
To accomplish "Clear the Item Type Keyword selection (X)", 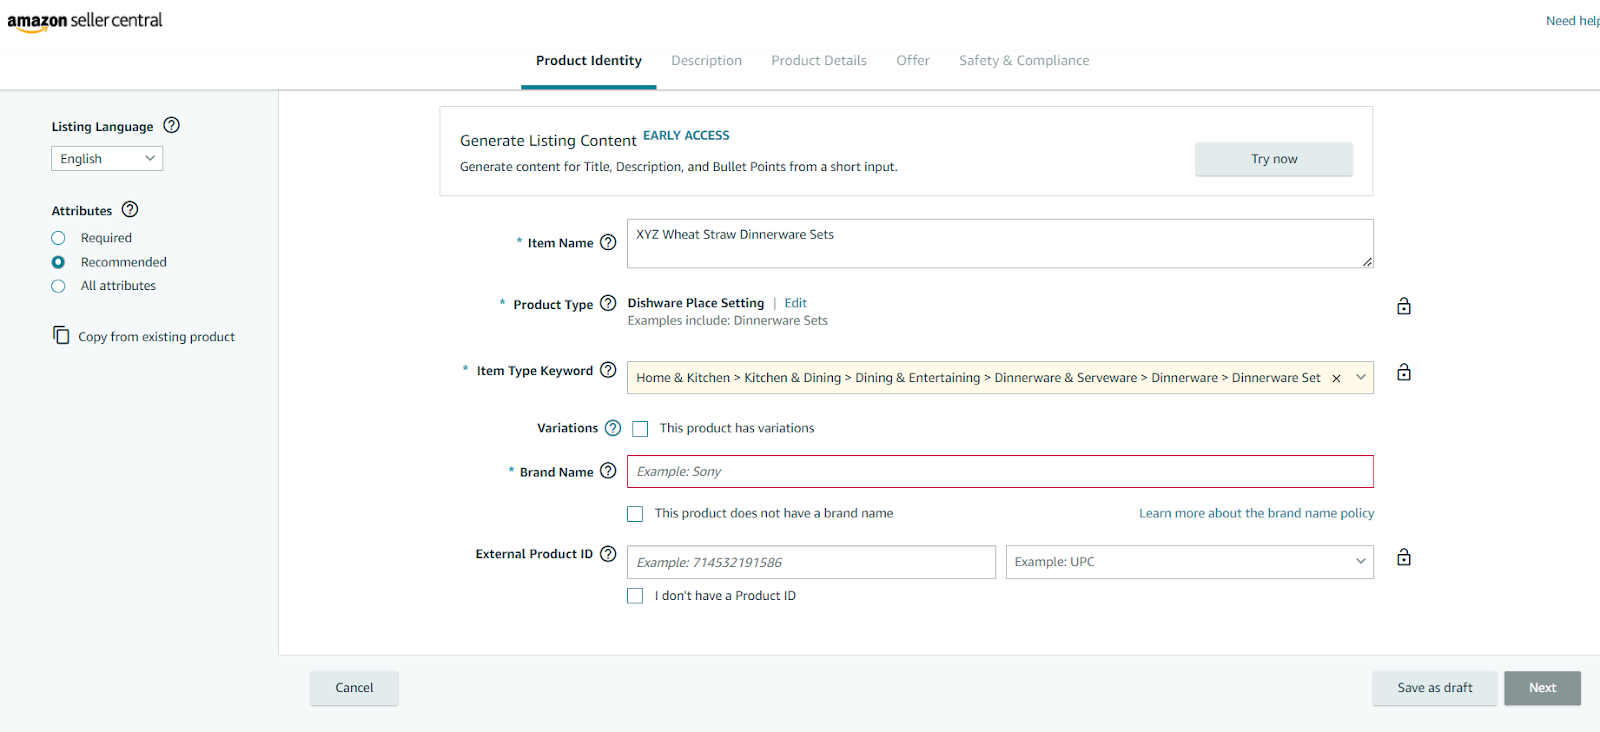I will tap(1336, 378).
